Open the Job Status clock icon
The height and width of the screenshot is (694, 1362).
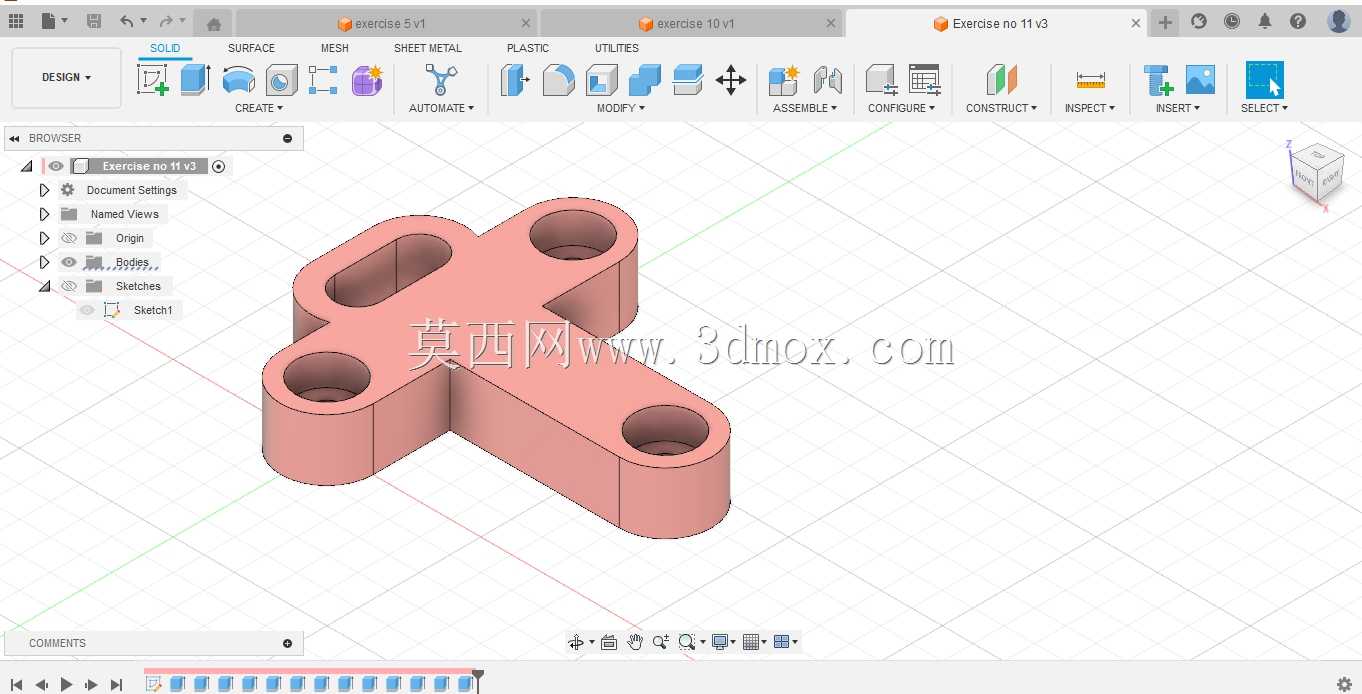(1232, 21)
